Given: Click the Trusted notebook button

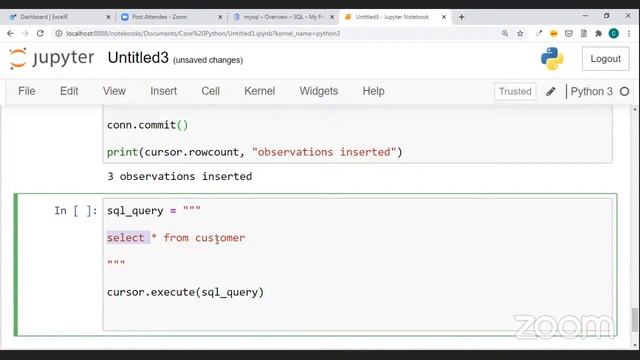Looking at the screenshot, I should (515, 91).
